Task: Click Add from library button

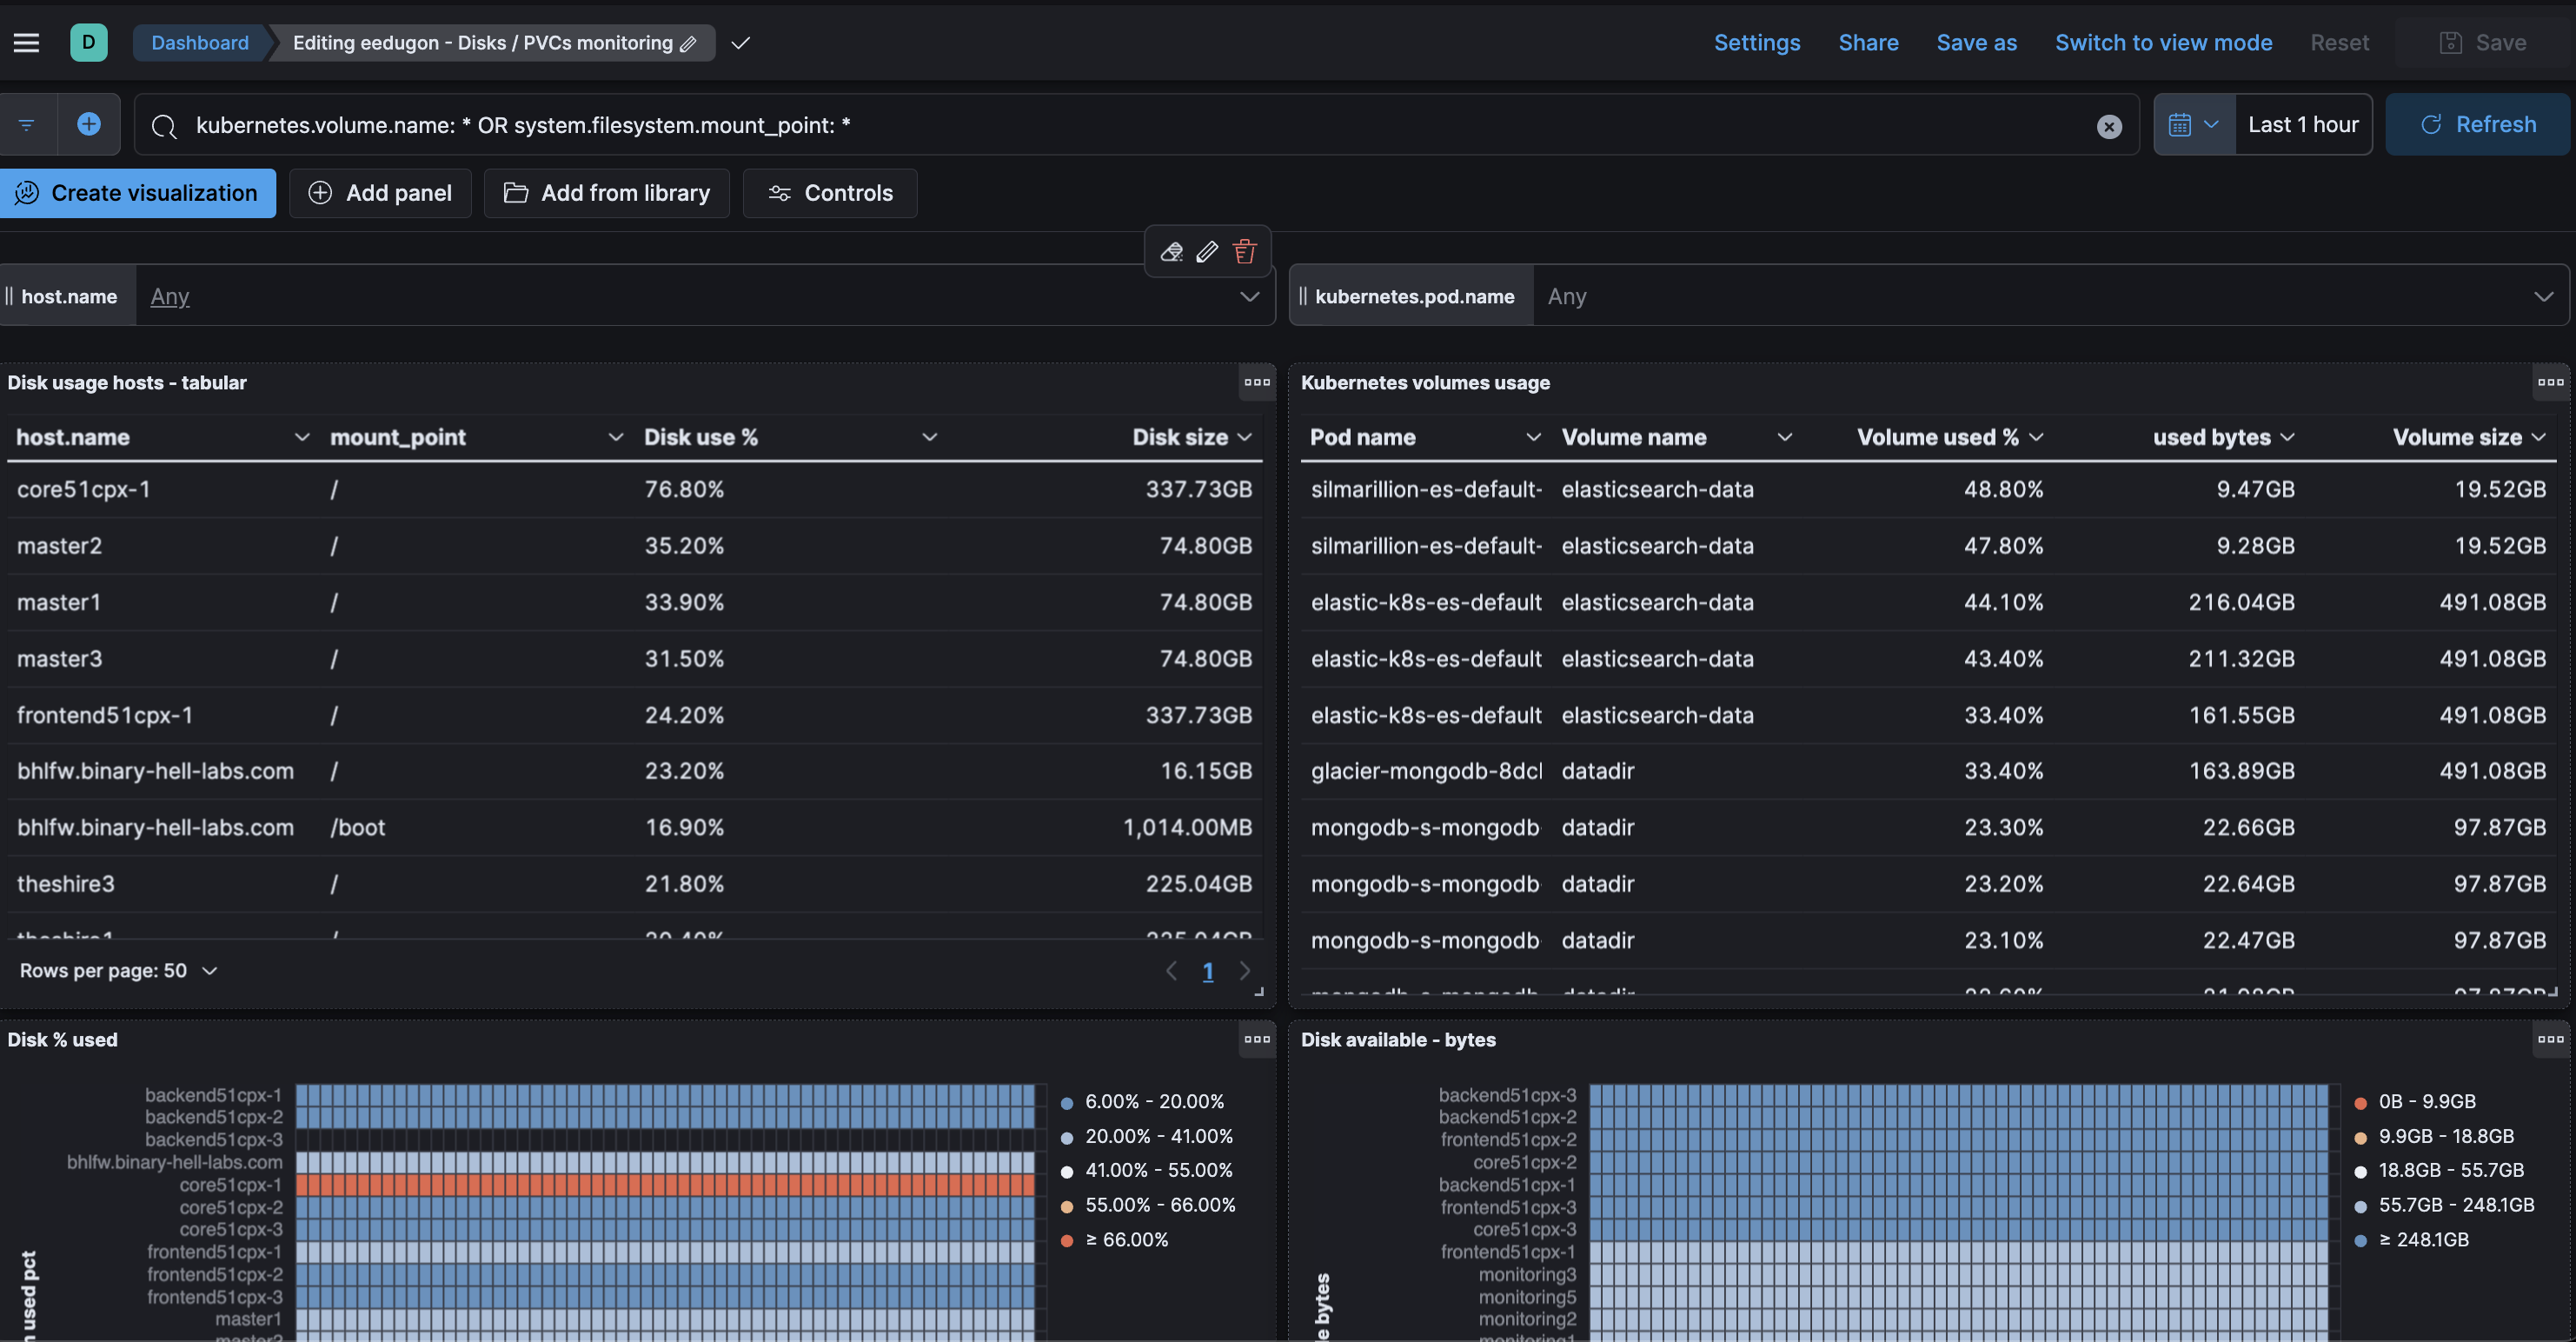Action: (607, 193)
